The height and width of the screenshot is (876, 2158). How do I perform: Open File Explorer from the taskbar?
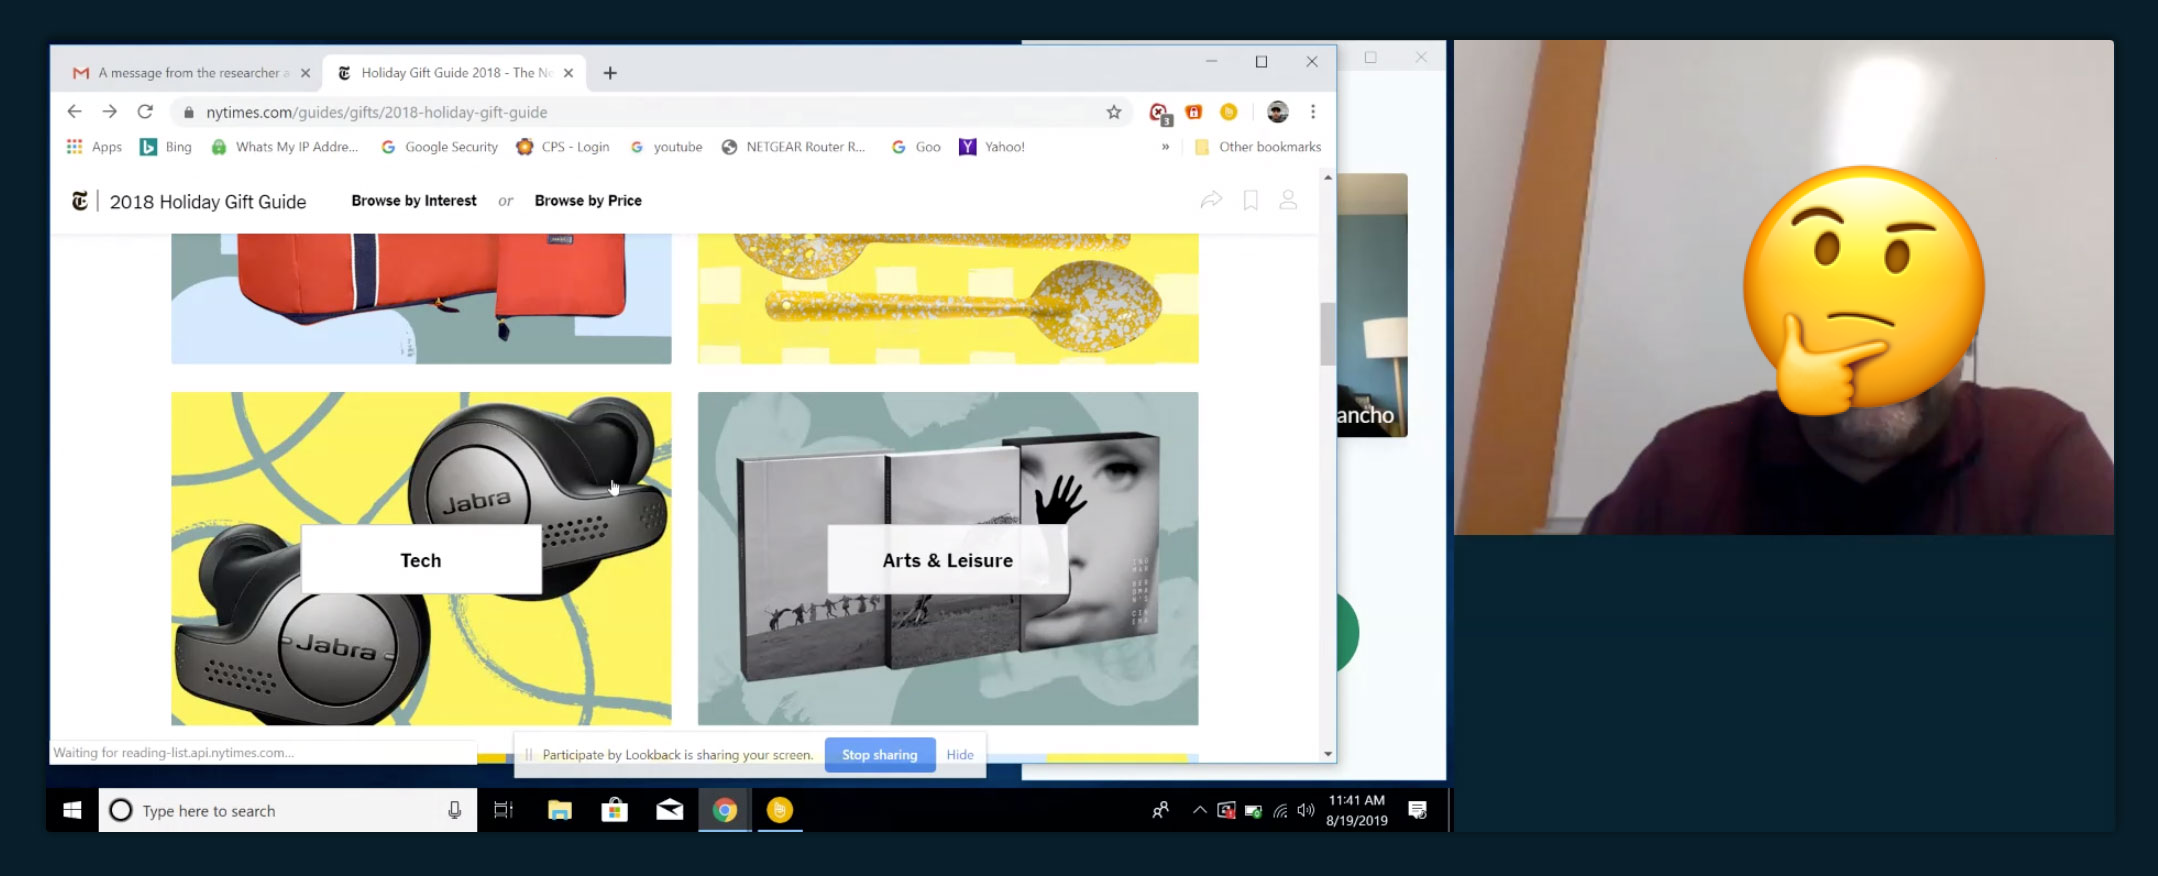[x=560, y=810]
